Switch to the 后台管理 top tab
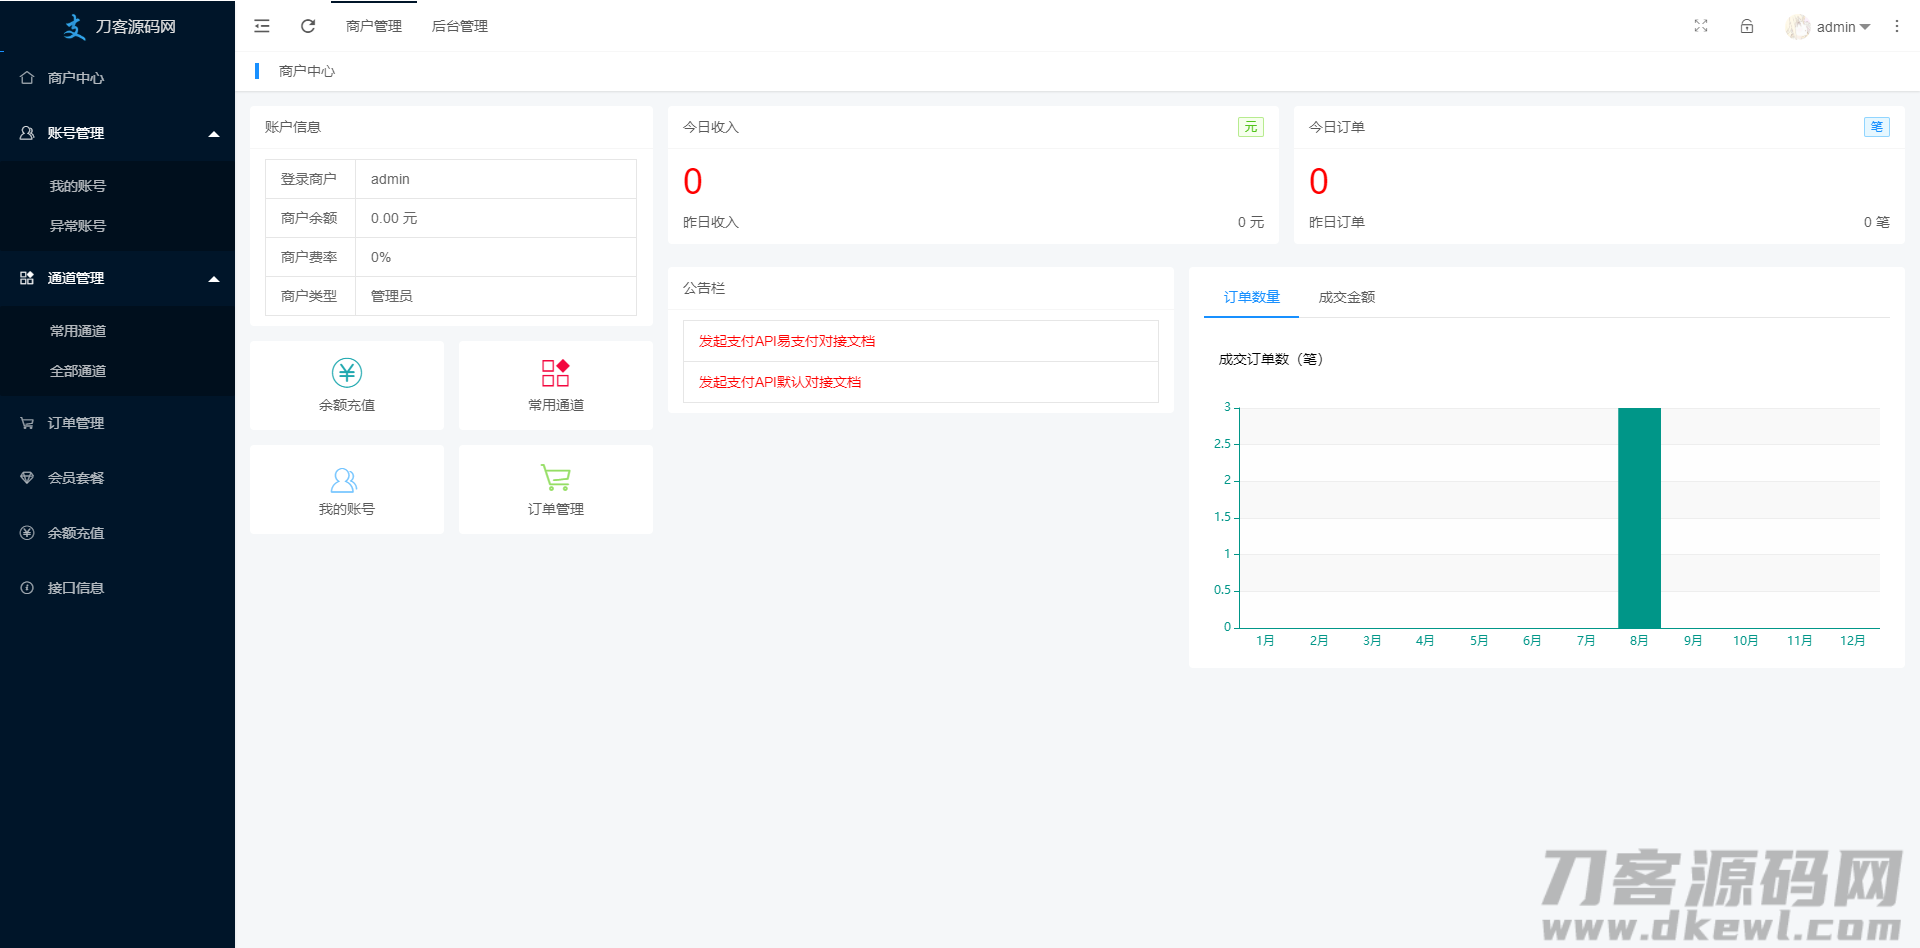The width and height of the screenshot is (1920, 948). (459, 26)
